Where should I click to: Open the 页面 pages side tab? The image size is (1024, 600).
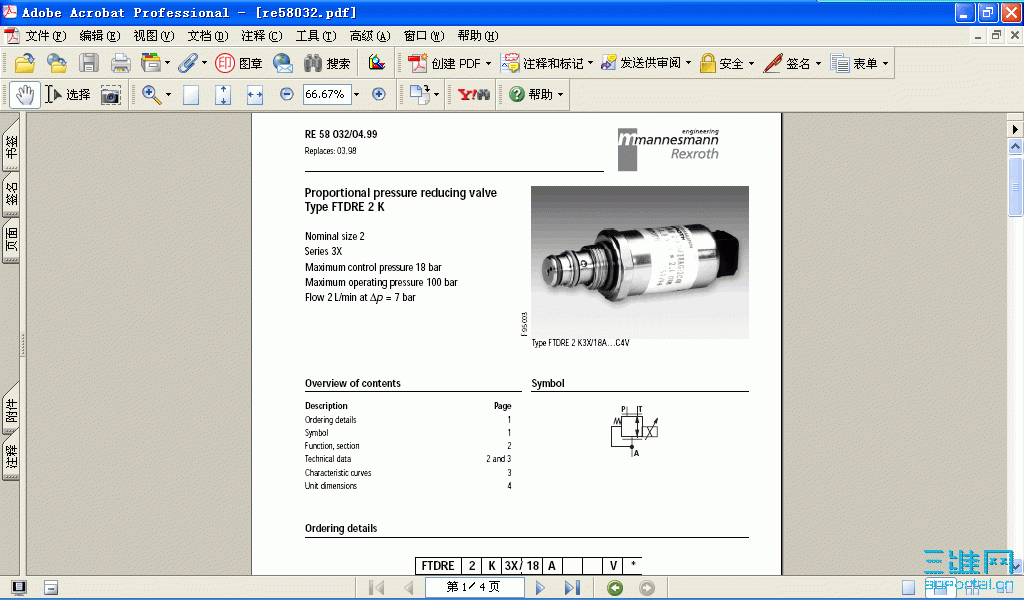(11, 240)
